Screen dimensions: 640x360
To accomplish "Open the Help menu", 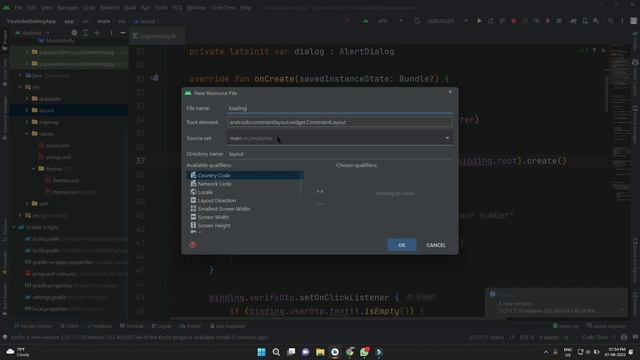I will (246, 7).
